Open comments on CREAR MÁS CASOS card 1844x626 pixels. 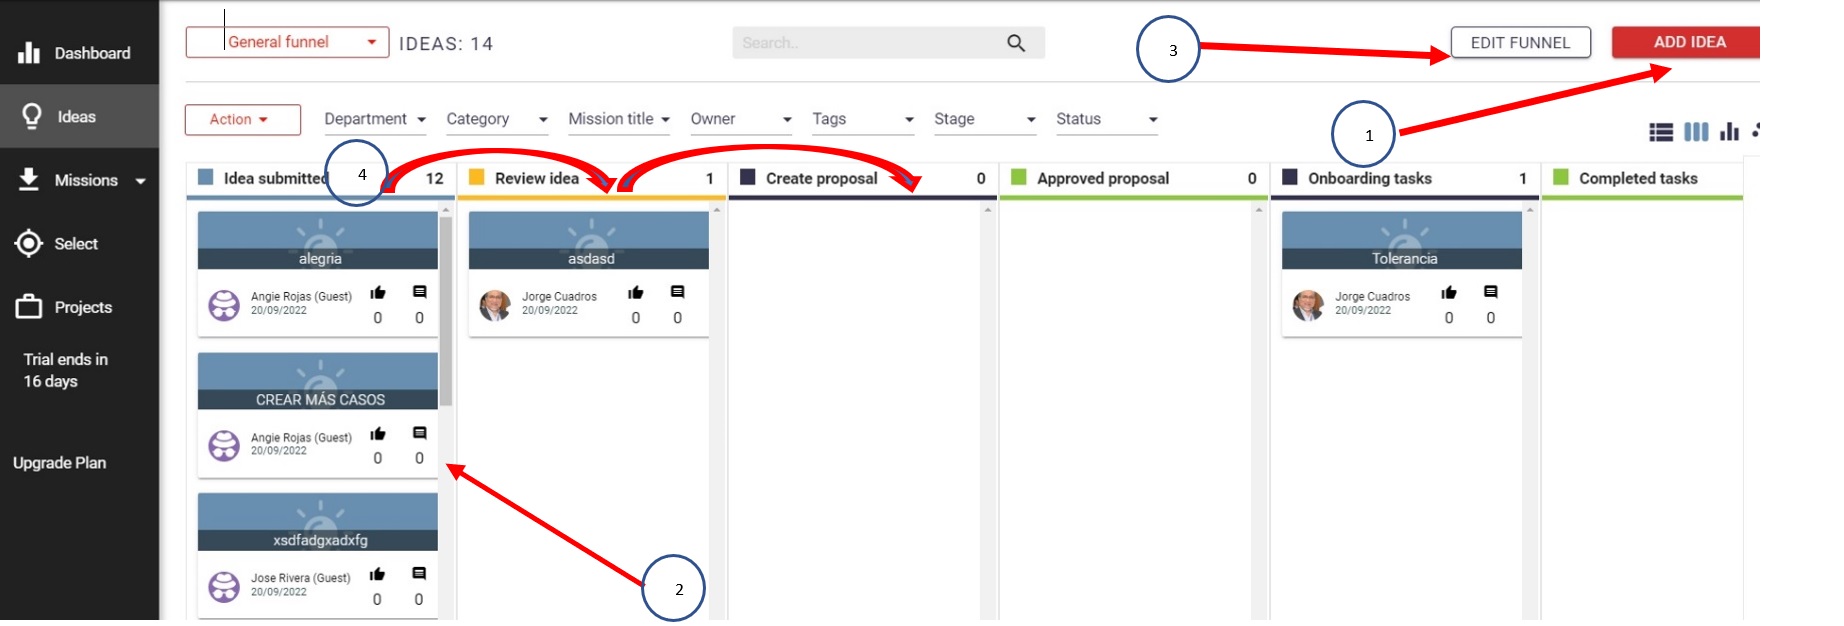[420, 433]
